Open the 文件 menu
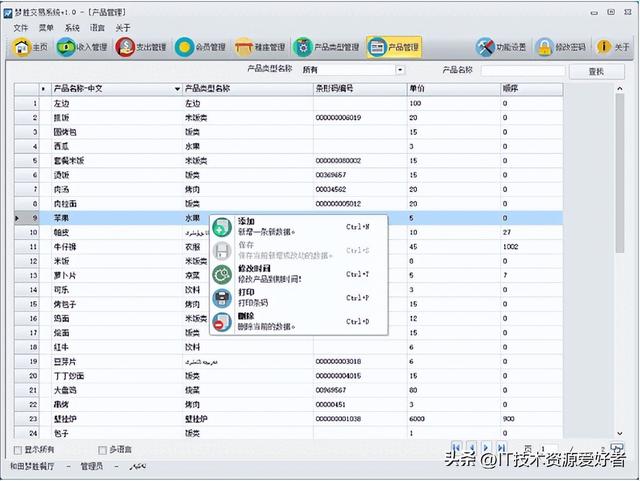Screen dimensions: 640x481 click(20, 28)
